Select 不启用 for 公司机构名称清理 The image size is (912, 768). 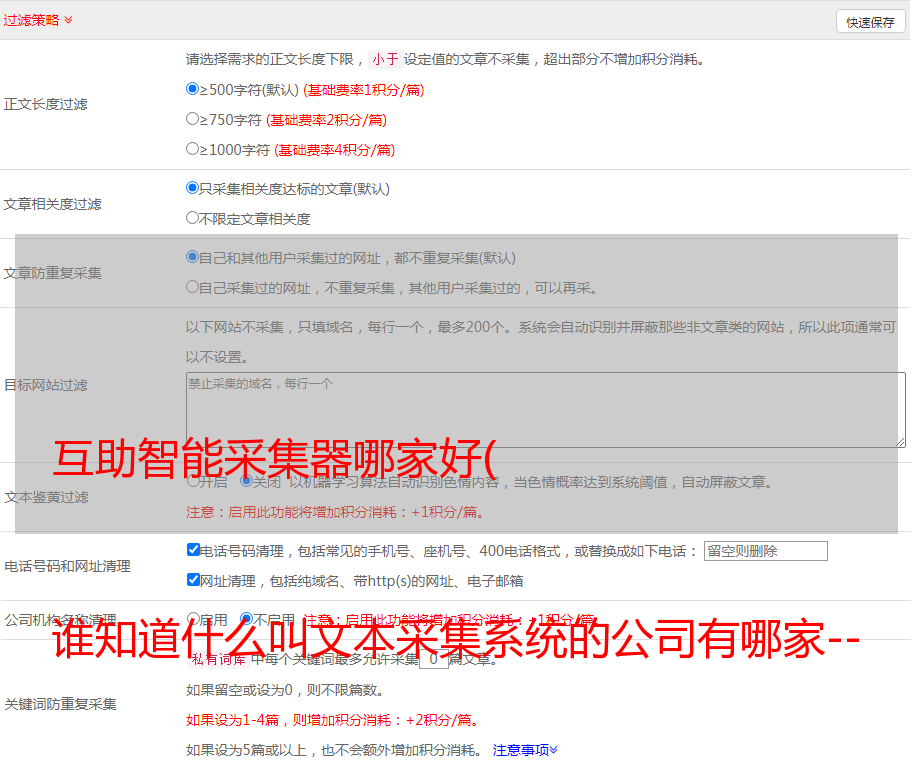tap(246, 619)
